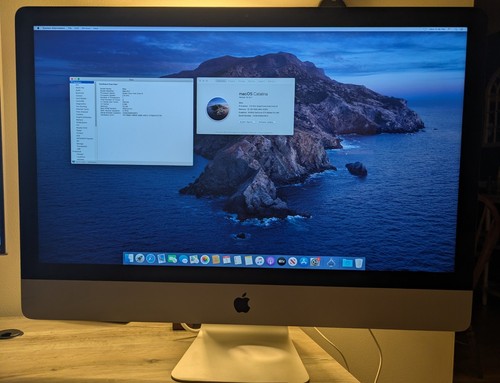Screen dimensions: 500x383
Task: Collapse the Hardware section disclosure triangle
Action: coord(72,82)
